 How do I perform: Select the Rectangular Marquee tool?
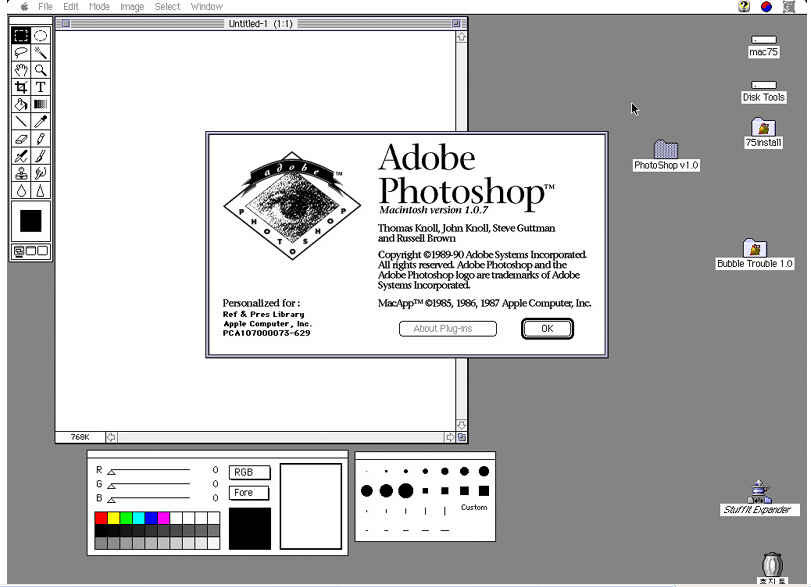coord(21,35)
